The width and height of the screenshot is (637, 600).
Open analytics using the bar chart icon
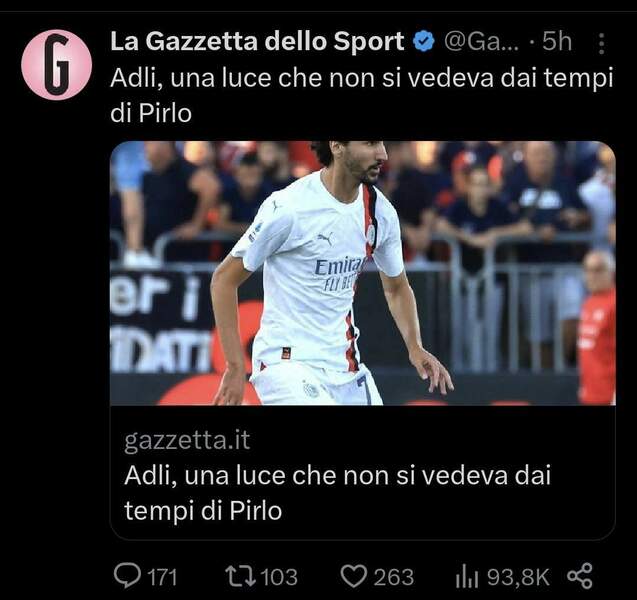coord(467,577)
